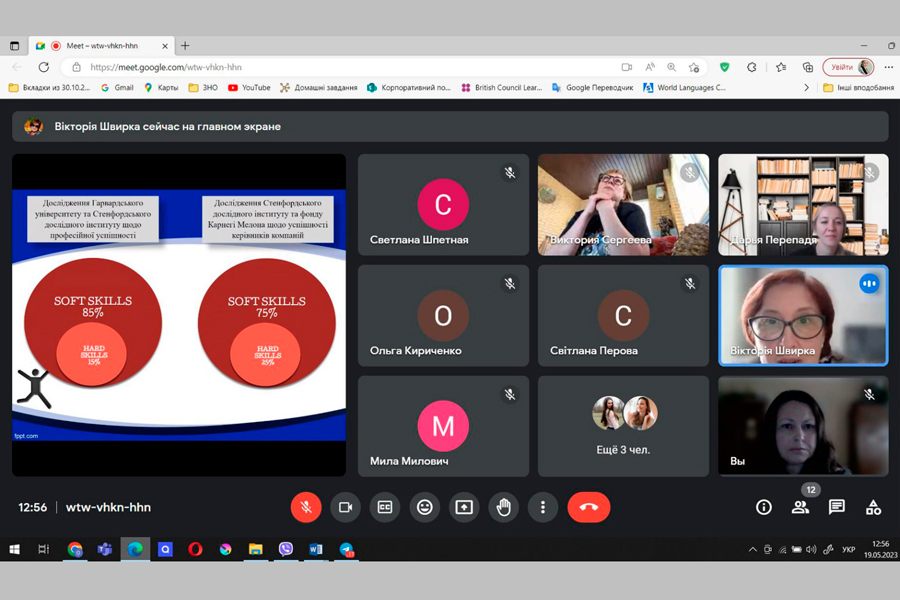Turn on closed captions
900x600 pixels.
385,507
